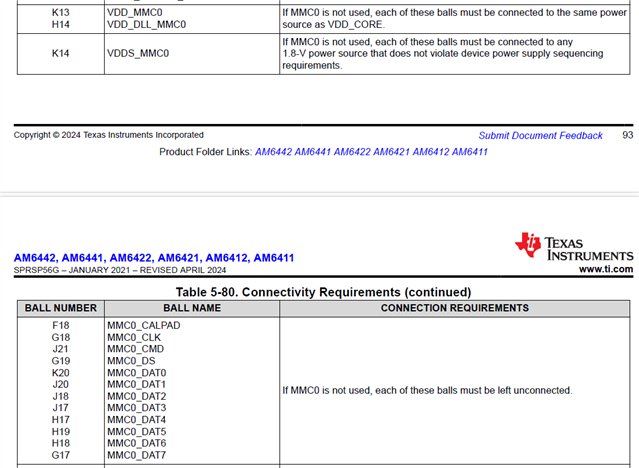The height and width of the screenshot is (468, 639).
Task: Open the AM6422 product folder link
Action: (352, 152)
